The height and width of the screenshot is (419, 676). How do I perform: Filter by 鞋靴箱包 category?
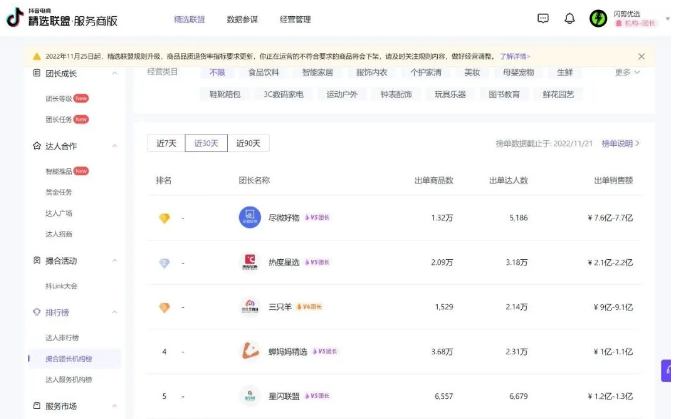225,94
